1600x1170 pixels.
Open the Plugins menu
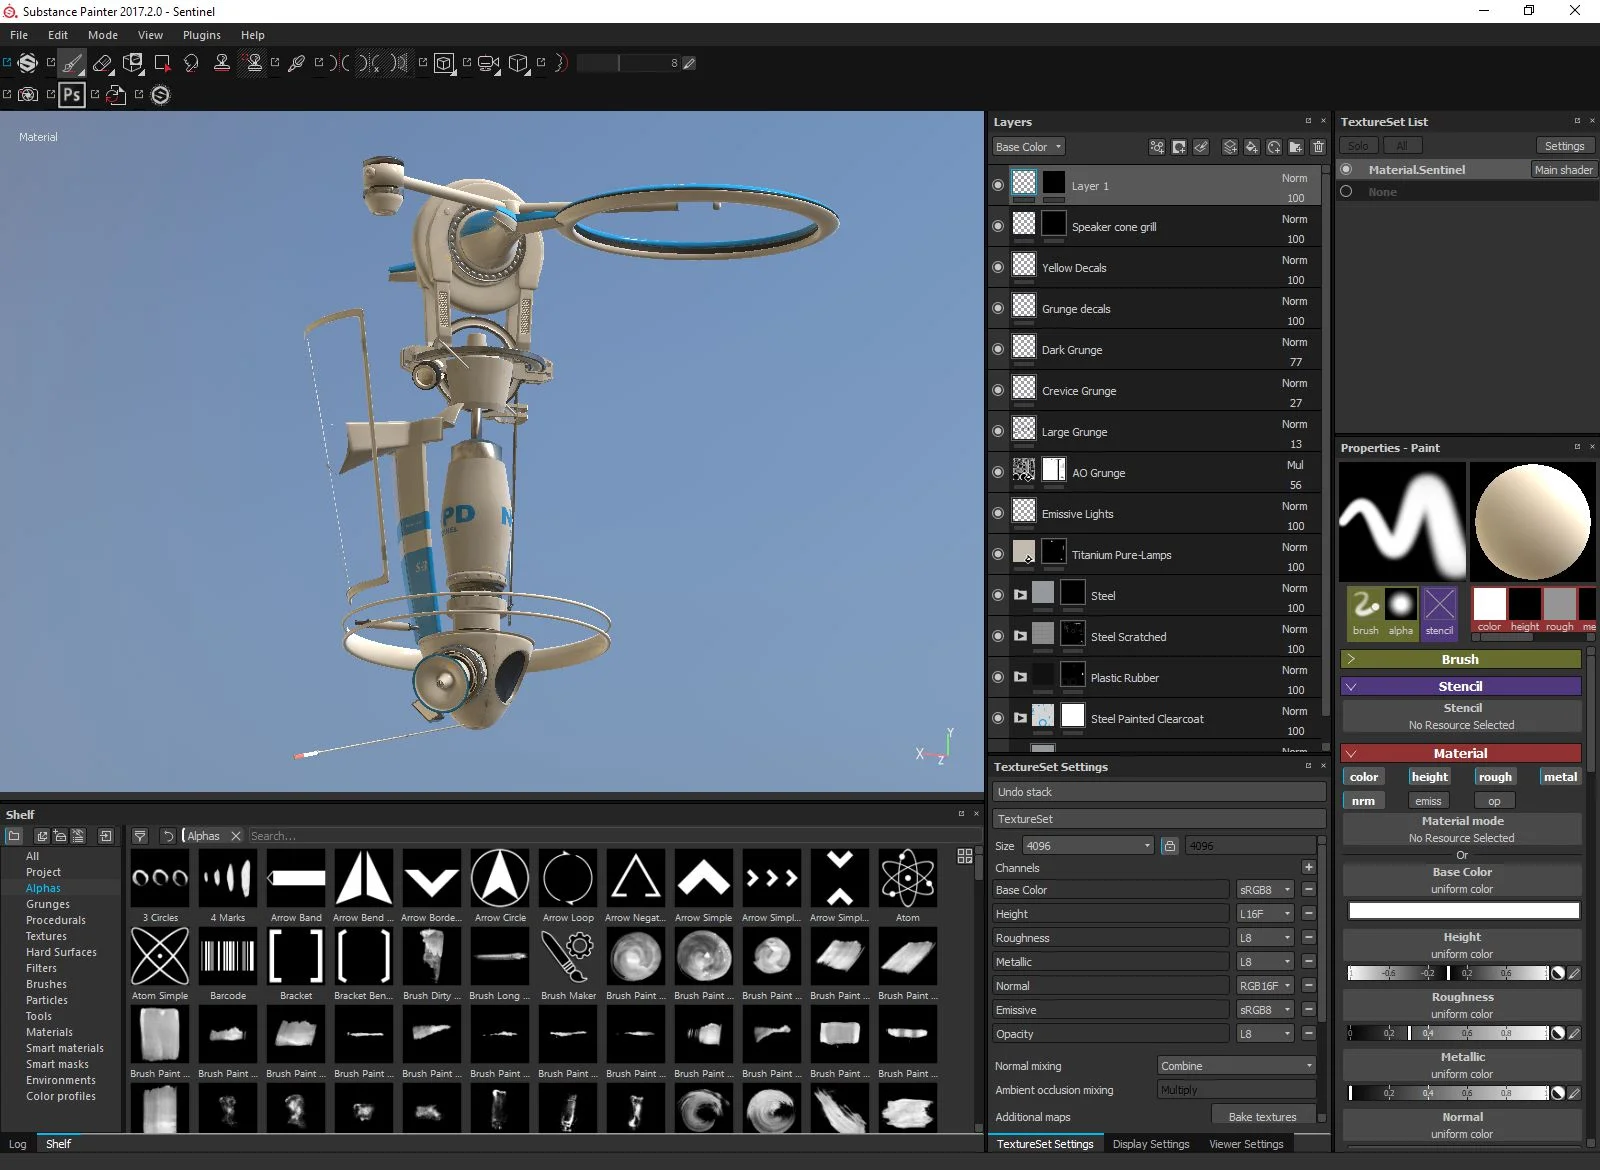pyautogui.click(x=201, y=35)
